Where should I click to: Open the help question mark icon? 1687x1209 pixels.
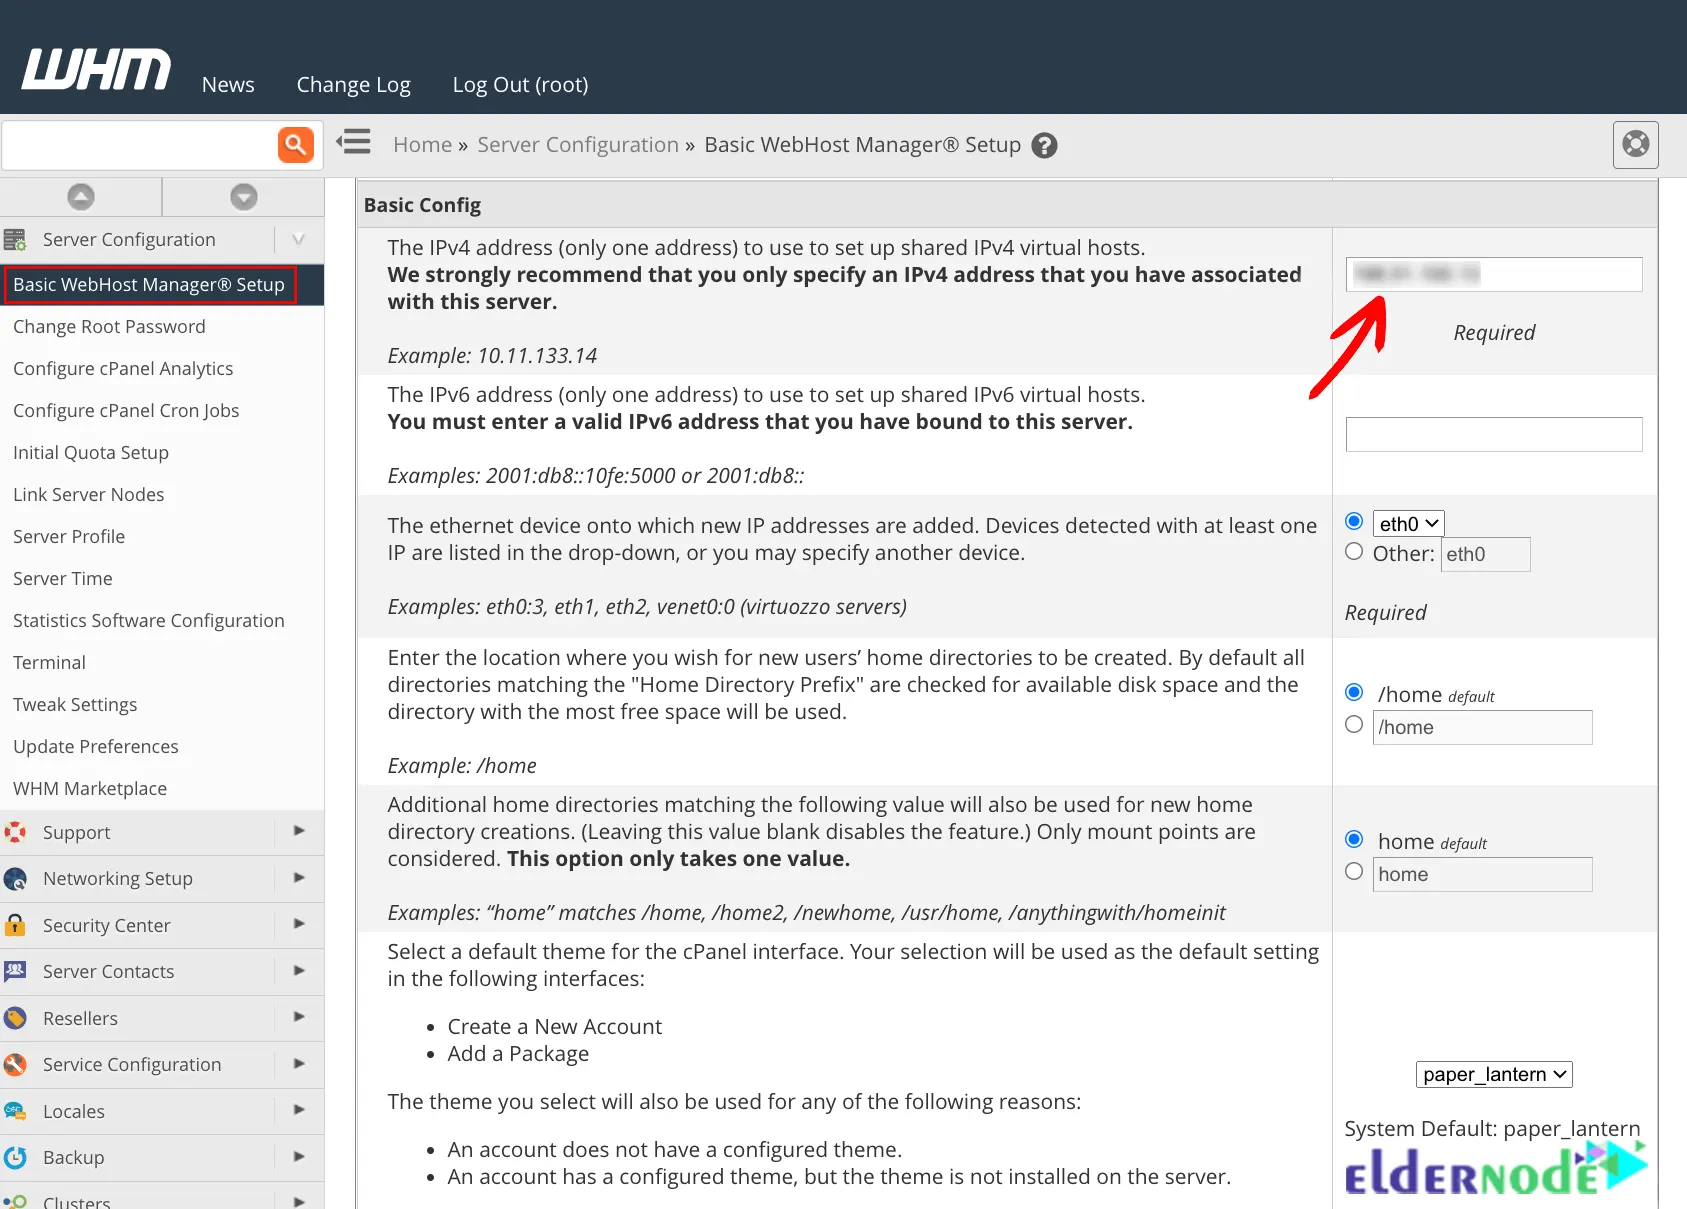(1044, 146)
